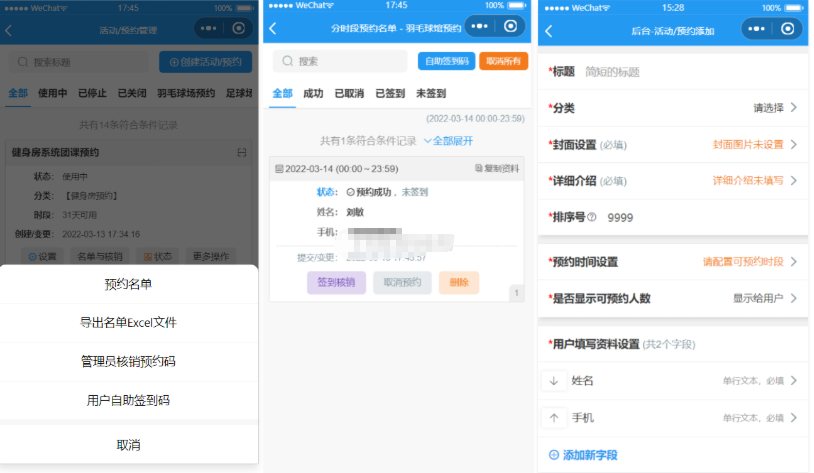Image resolution: width=814 pixels, height=473 pixels.
Task: Click the 搜索 field in the middle screen
Action: click(340, 61)
